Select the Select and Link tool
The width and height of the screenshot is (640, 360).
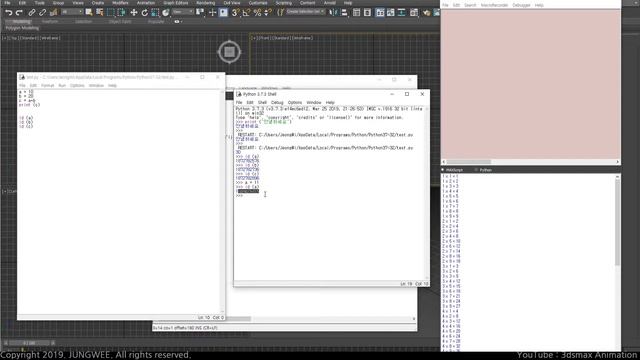pyautogui.click(x=31, y=13)
